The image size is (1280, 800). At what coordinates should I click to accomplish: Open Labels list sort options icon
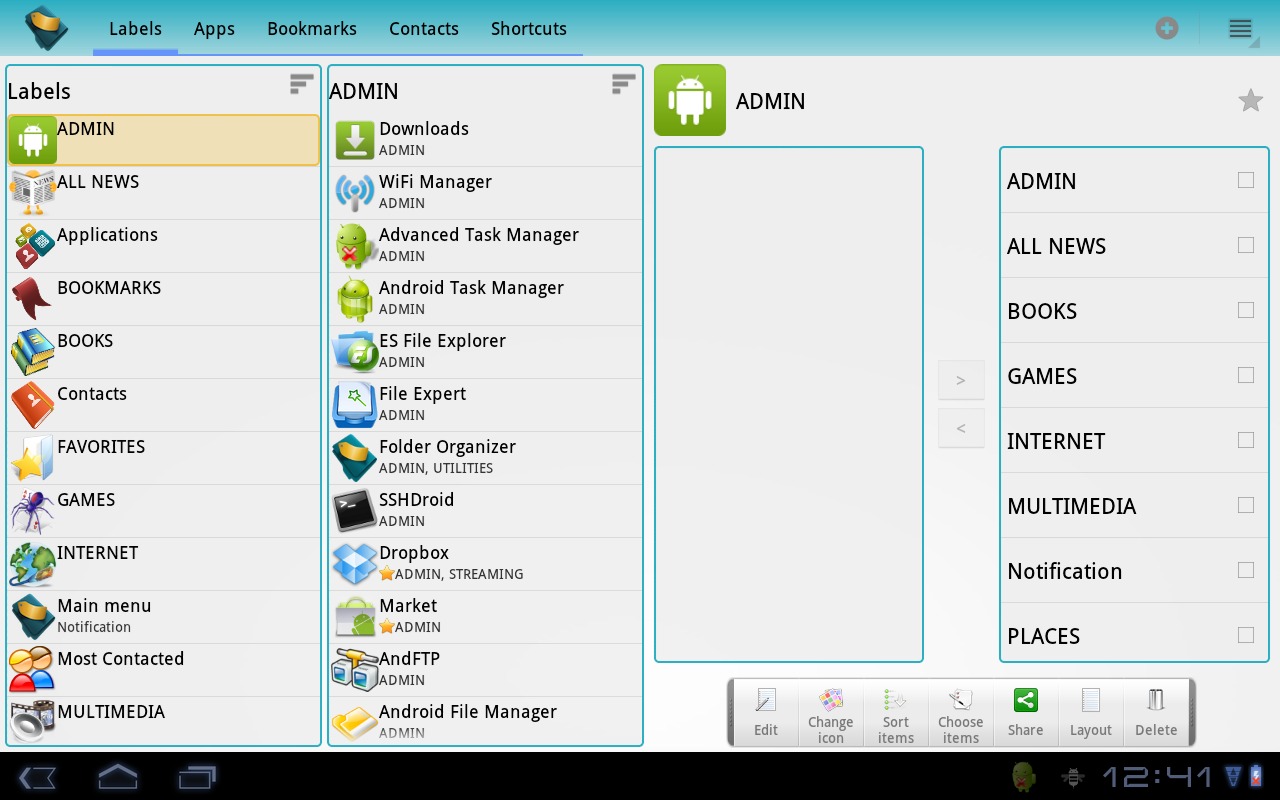click(302, 85)
